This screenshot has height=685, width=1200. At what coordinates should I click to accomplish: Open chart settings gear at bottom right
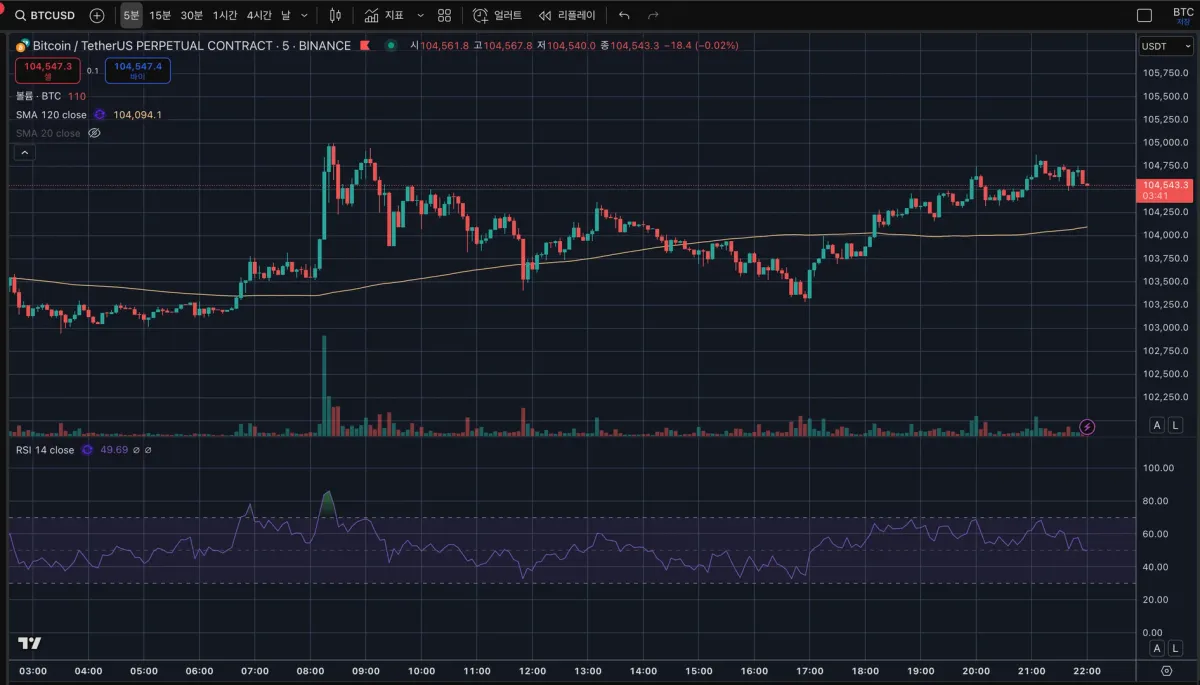click(x=1166, y=670)
